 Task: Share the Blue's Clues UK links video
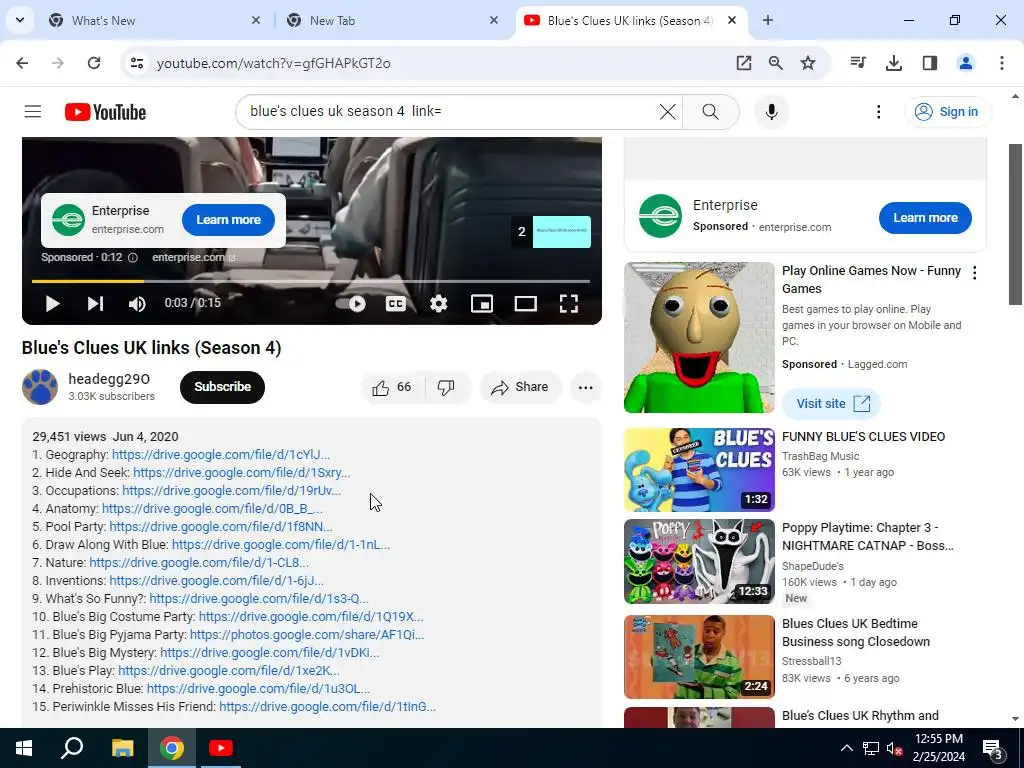(x=520, y=387)
